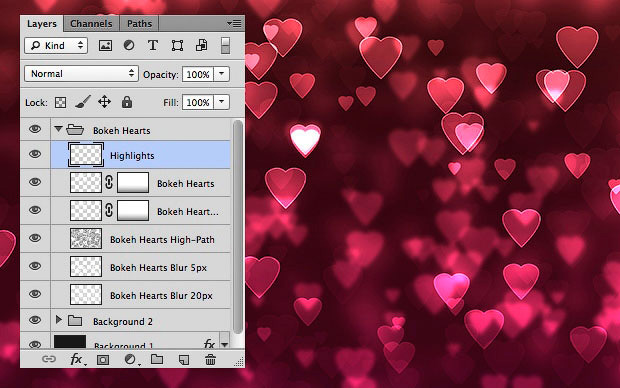Click the Background 2 group folder icon
Viewport: 620px width, 388px height.
tap(75, 320)
